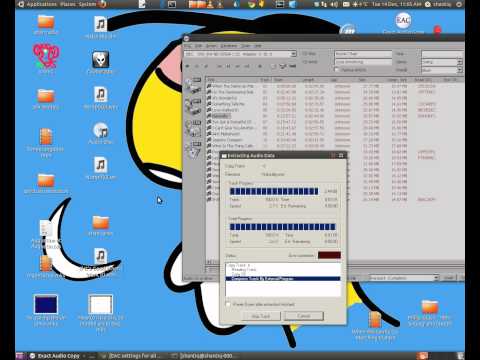Expand the Genre dropdown arrow
This screenshot has width=480, height=360.
[460, 62]
